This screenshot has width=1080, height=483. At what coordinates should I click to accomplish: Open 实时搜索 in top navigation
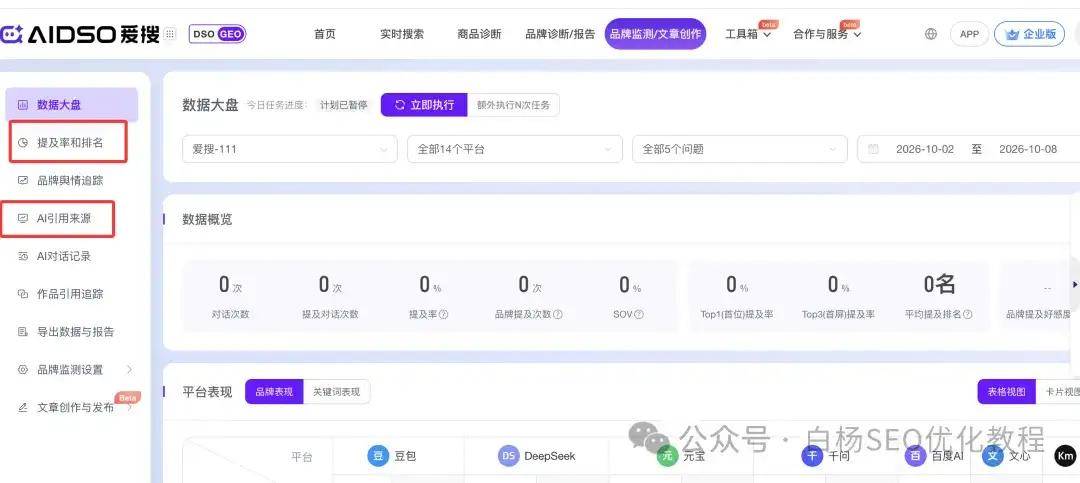[x=402, y=34]
